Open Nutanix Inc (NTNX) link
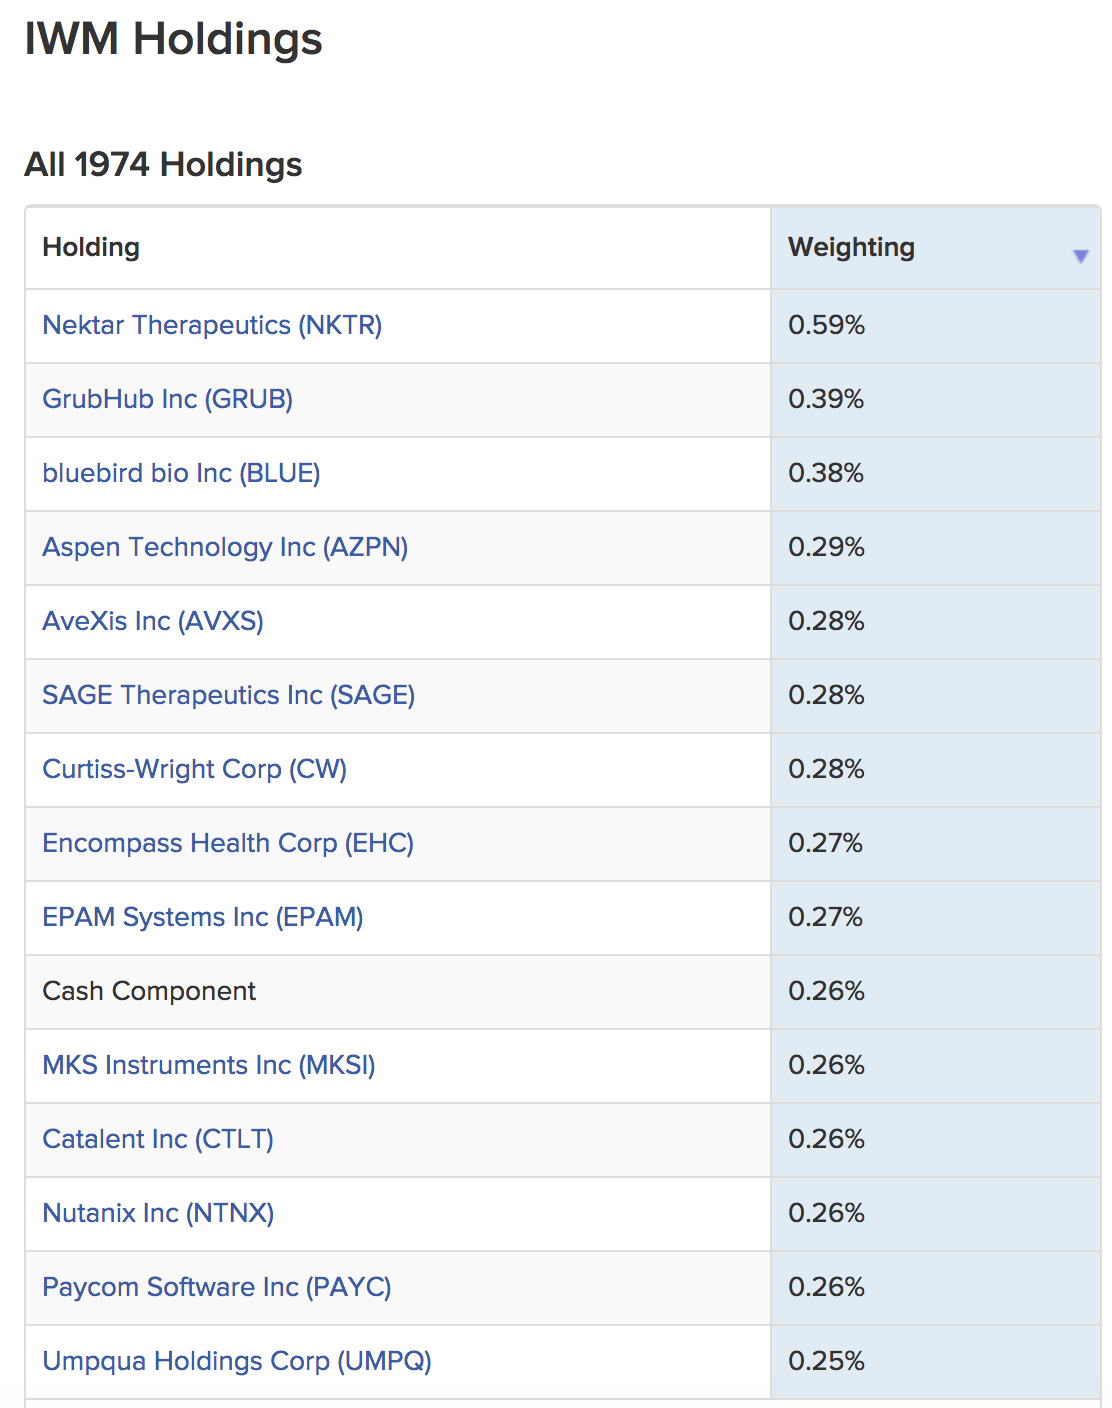 (x=158, y=1213)
